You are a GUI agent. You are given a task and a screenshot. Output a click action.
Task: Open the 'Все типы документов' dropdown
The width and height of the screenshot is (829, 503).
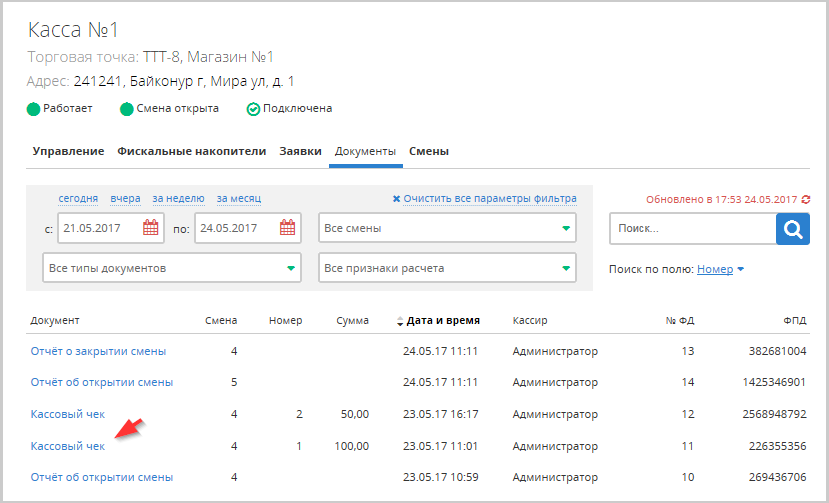point(172,268)
